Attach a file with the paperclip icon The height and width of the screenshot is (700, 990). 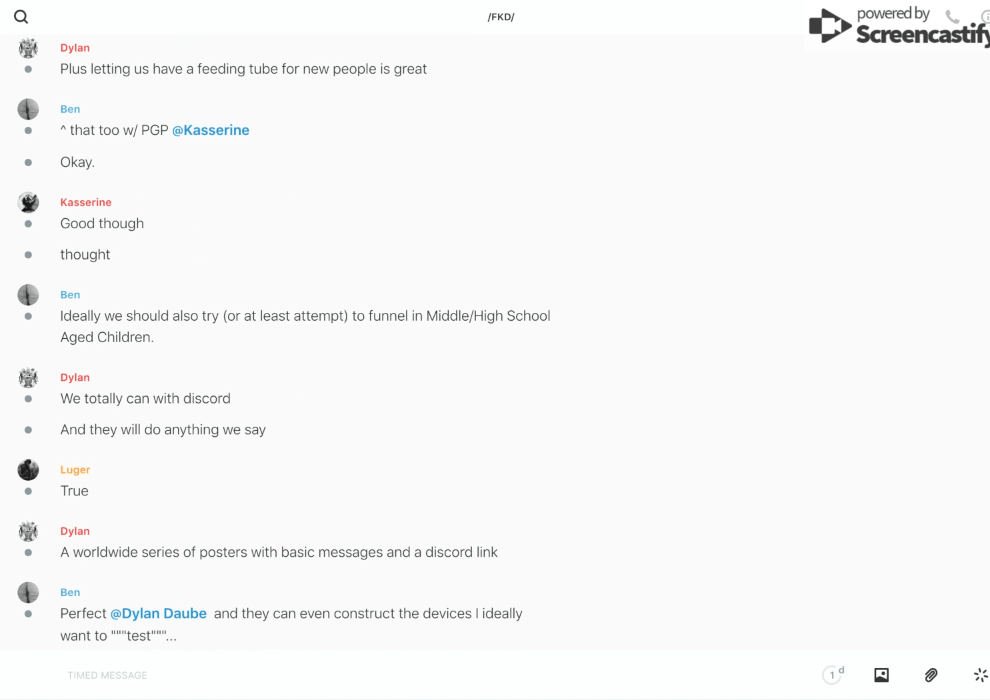[x=931, y=675]
